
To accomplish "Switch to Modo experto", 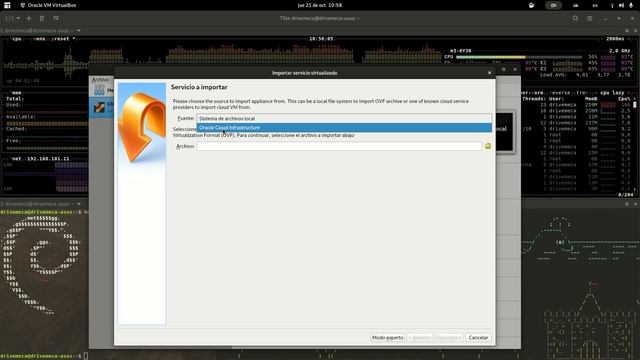I will click(387, 338).
